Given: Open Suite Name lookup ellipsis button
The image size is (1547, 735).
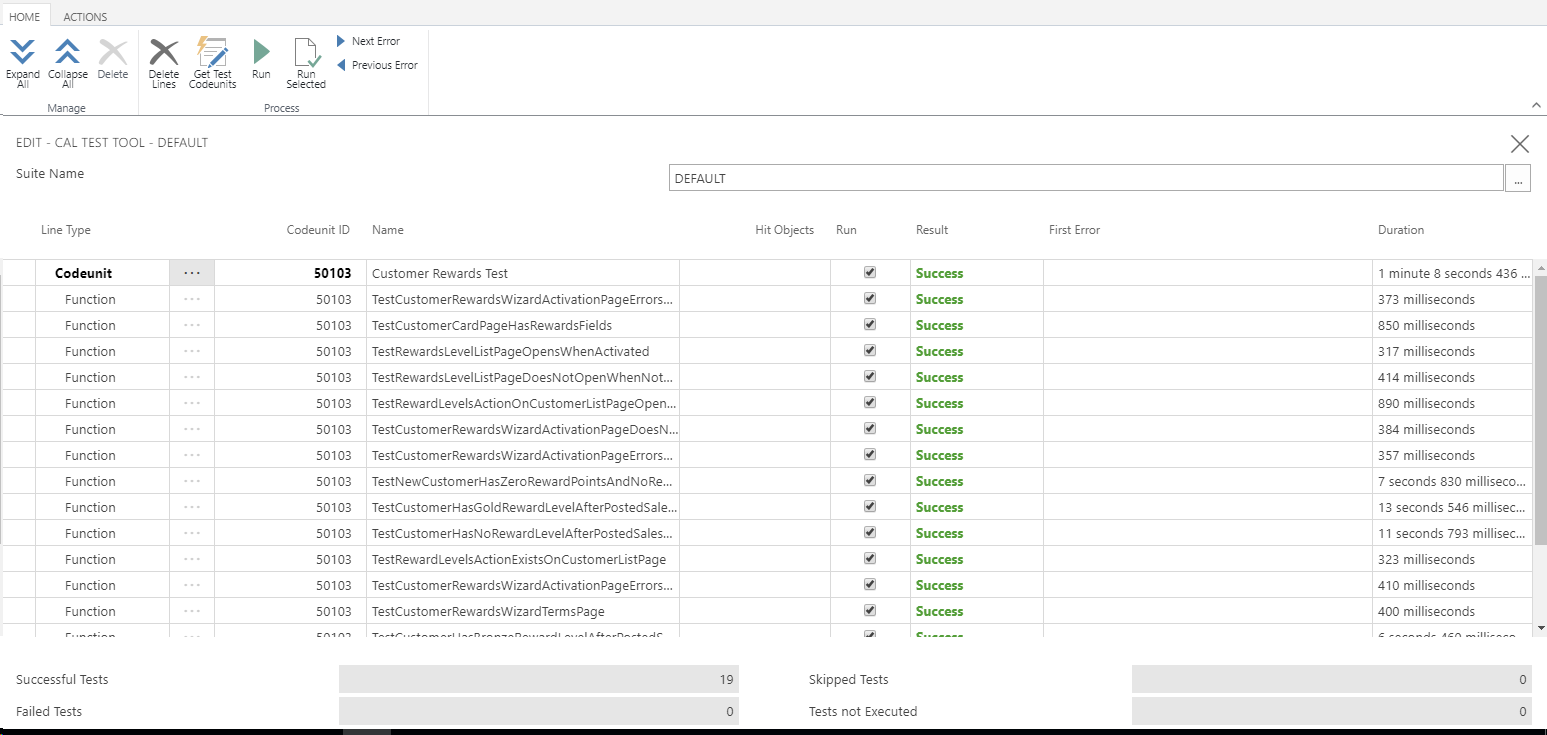Looking at the screenshot, I should tap(1517, 179).
